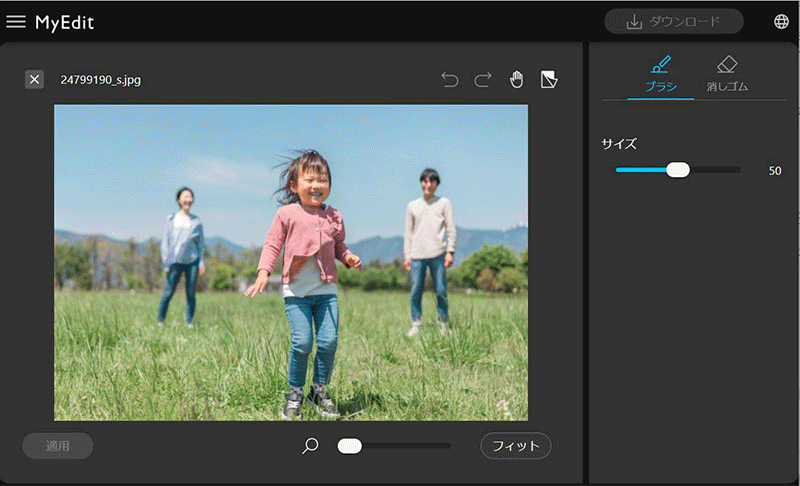Click the zoom slider handle below the image

click(349, 446)
